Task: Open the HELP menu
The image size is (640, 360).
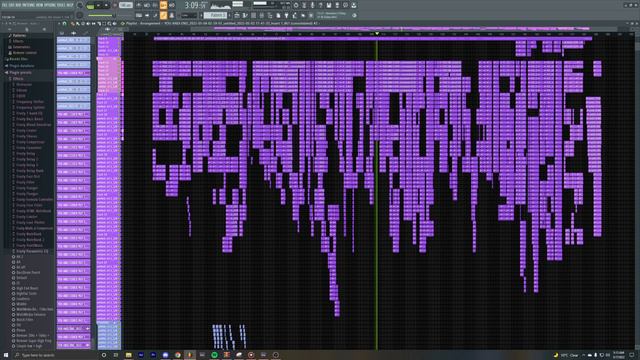Action: point(70,5)
